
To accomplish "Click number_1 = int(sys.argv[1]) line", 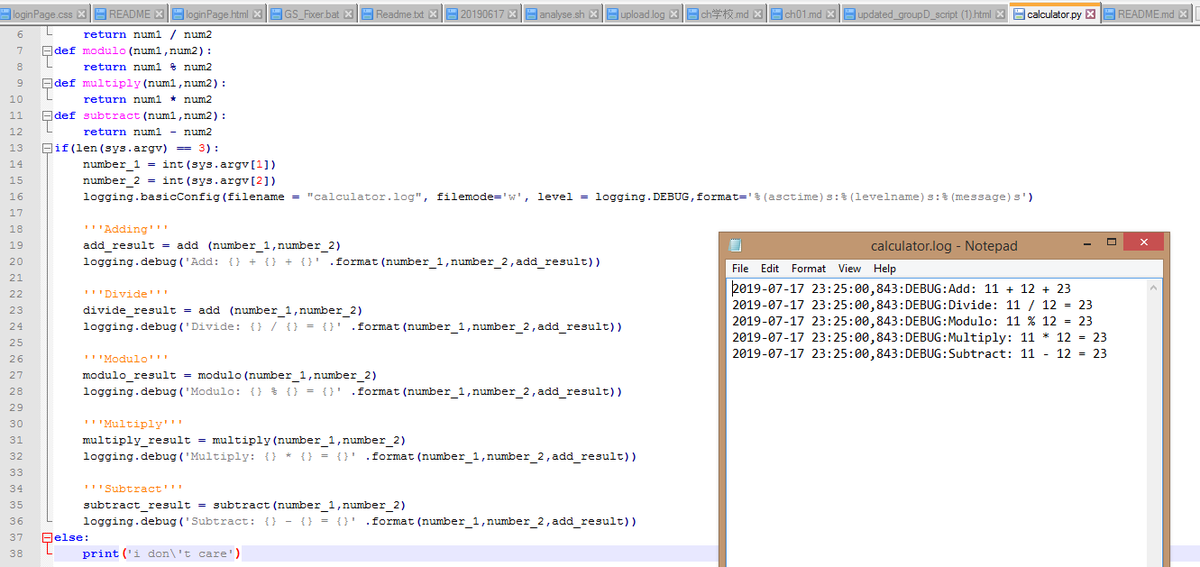I will click(180, 164).
